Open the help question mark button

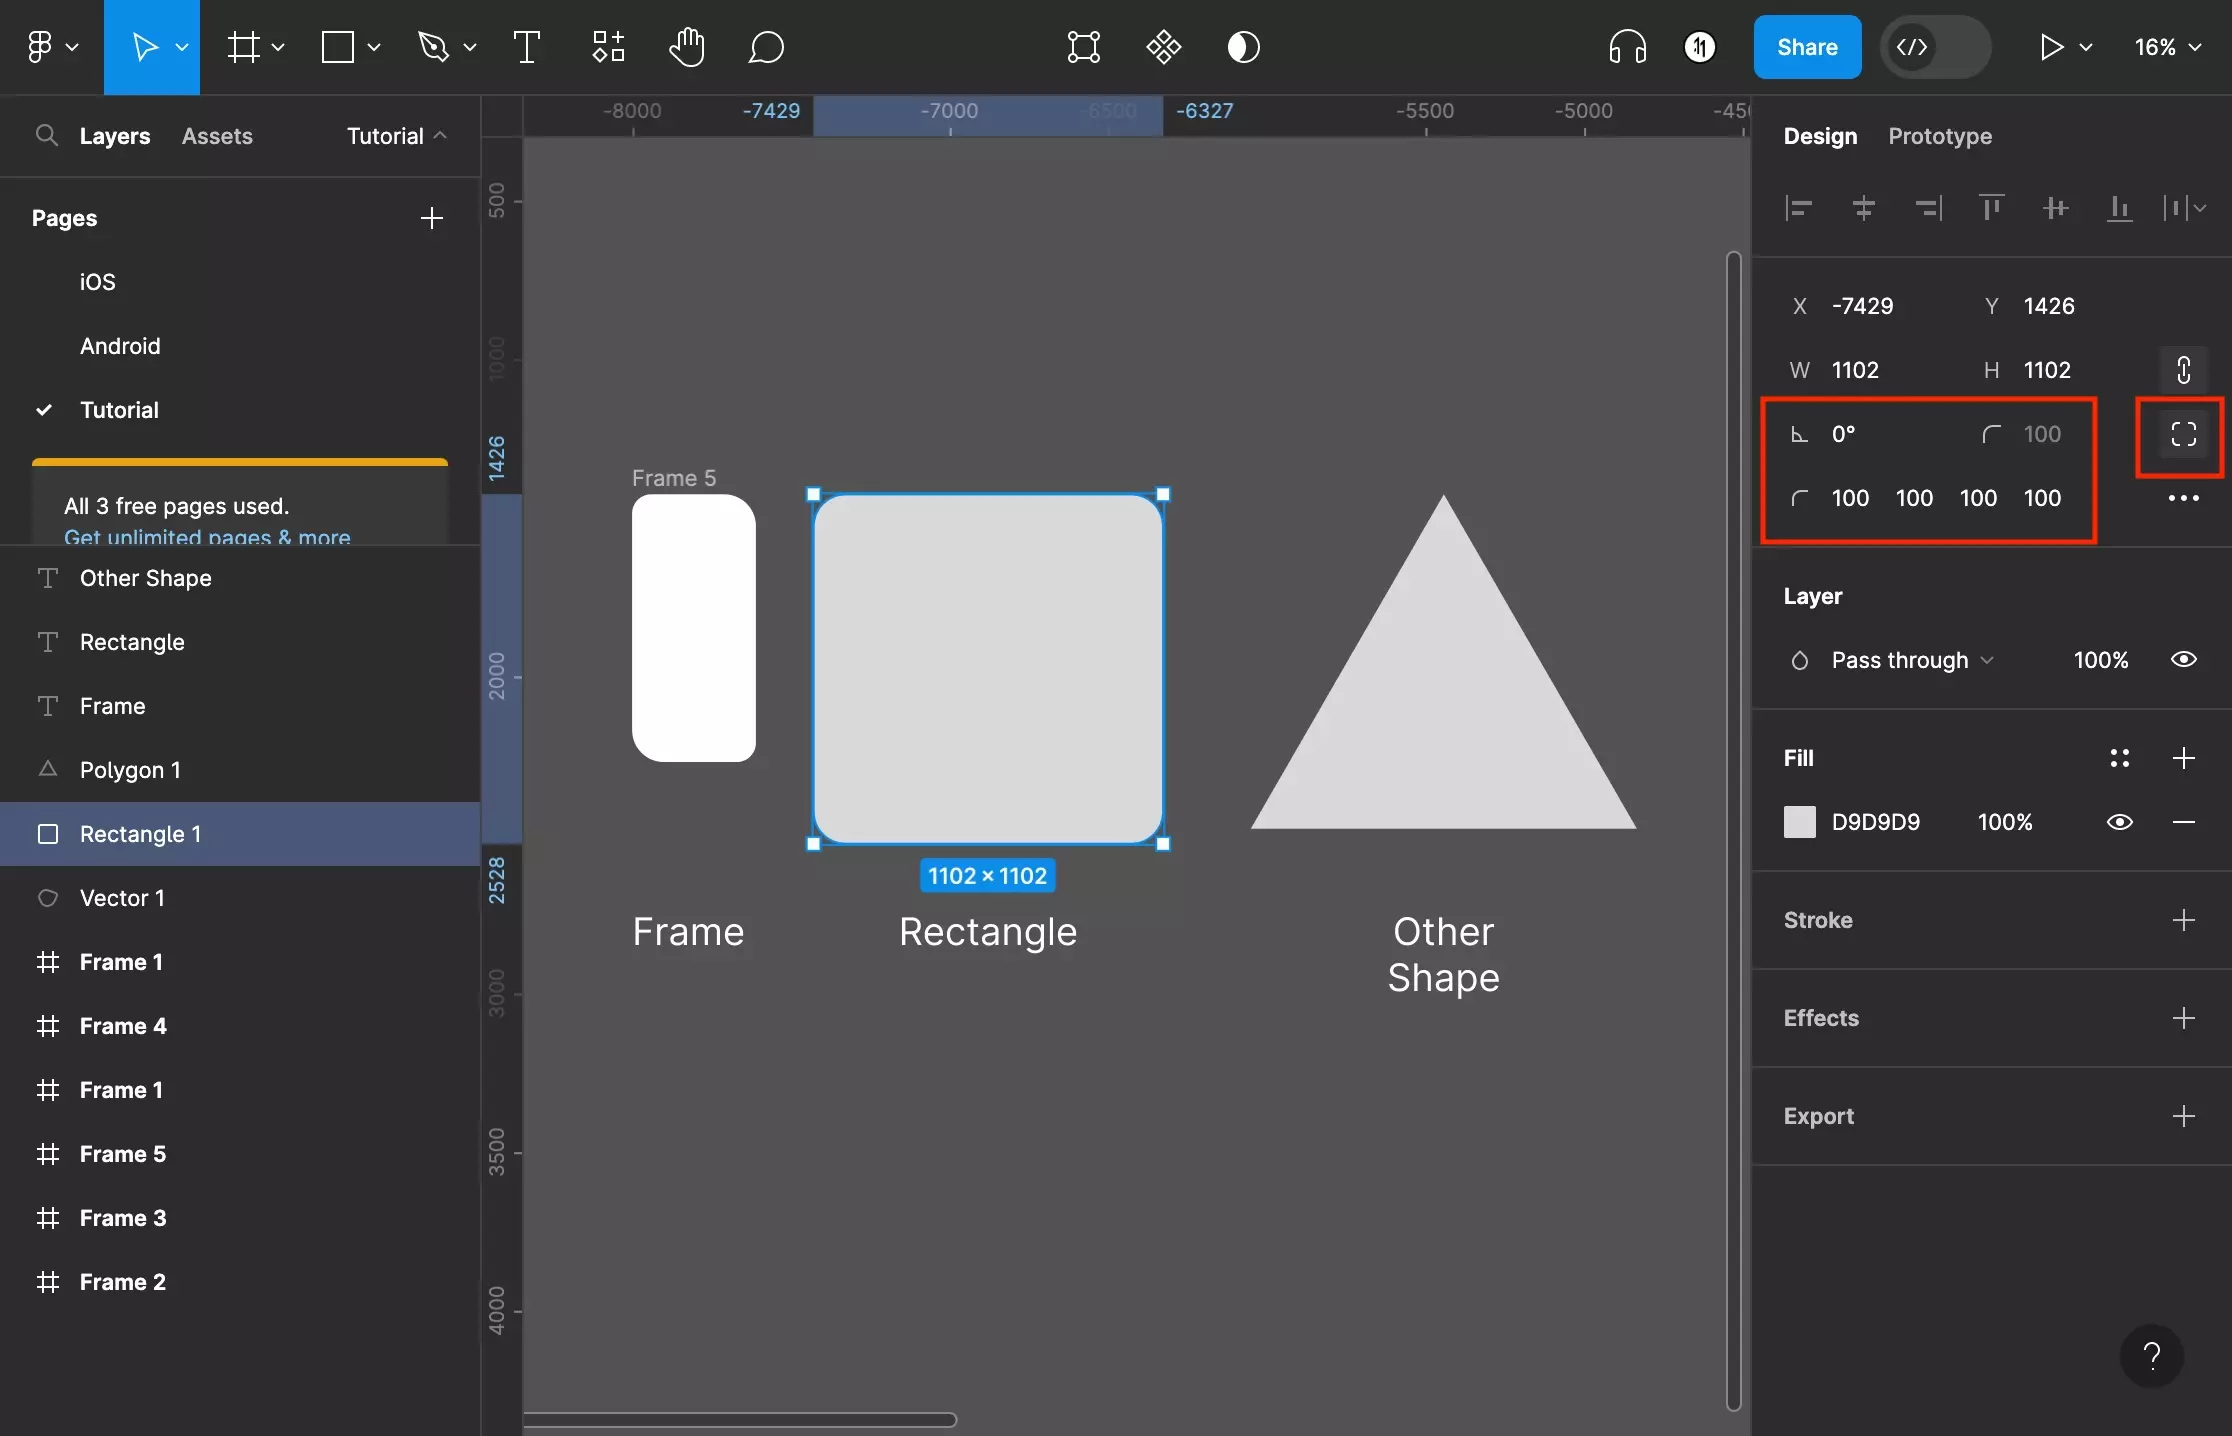tap(2152, 1356)
